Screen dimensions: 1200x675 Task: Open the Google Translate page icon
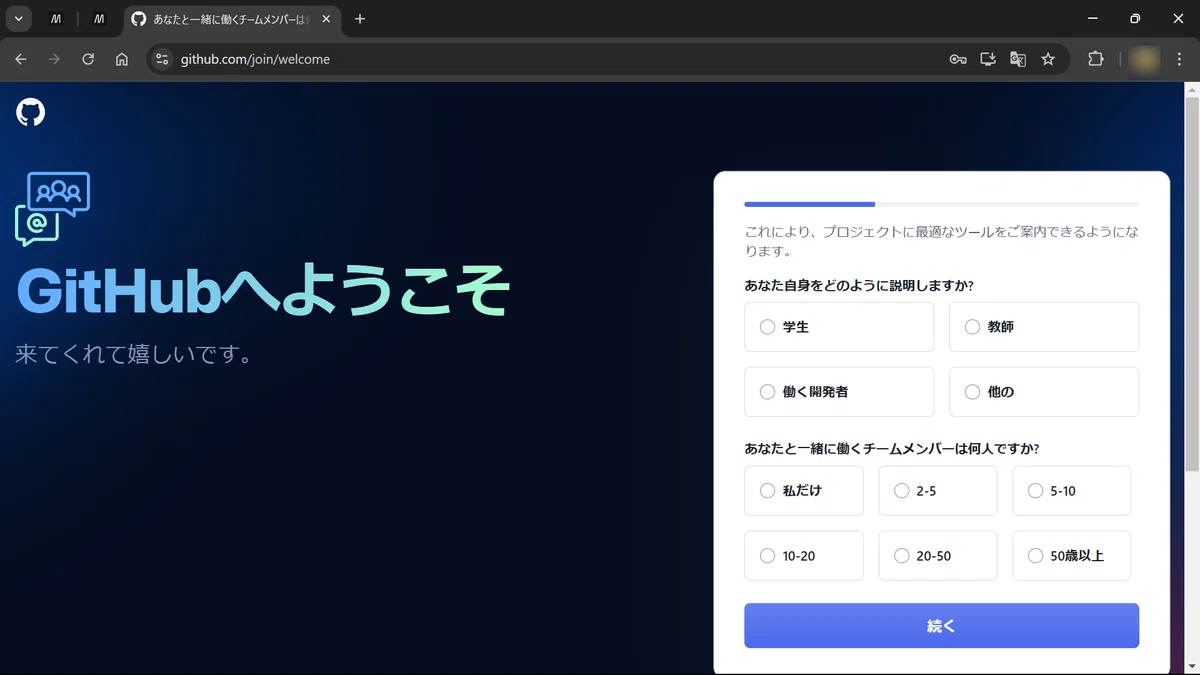tap(1018, 59)
